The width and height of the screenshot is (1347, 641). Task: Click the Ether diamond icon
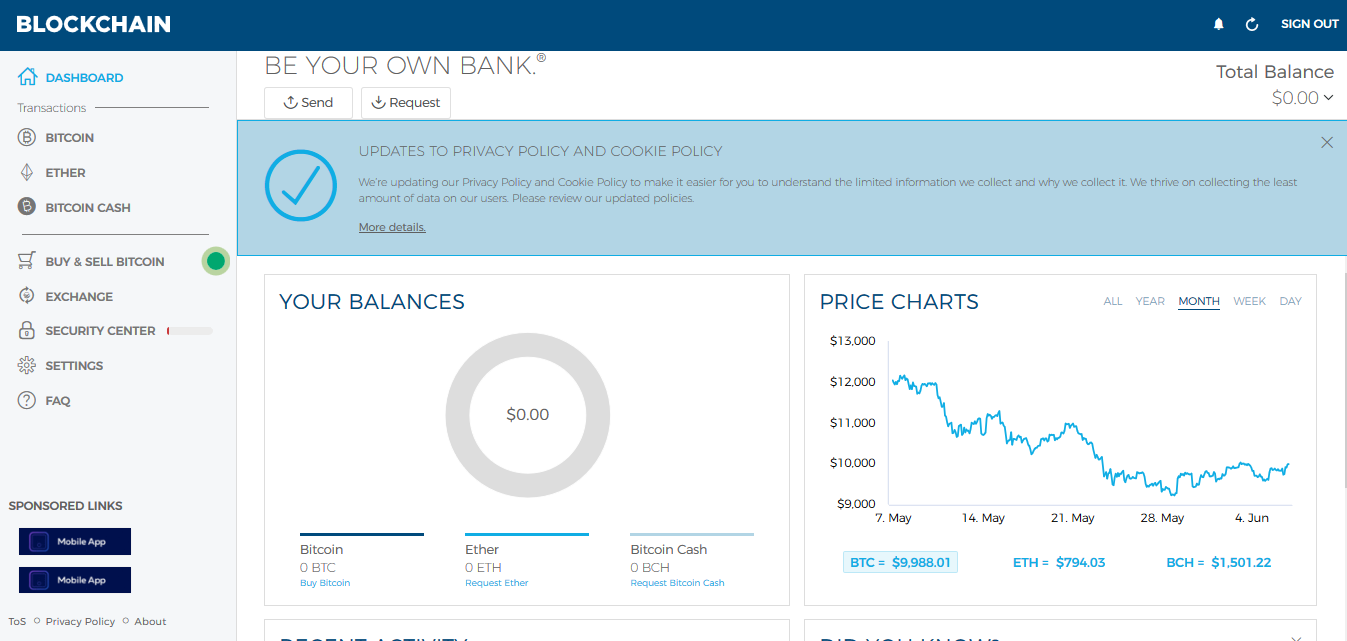point(27,173)
